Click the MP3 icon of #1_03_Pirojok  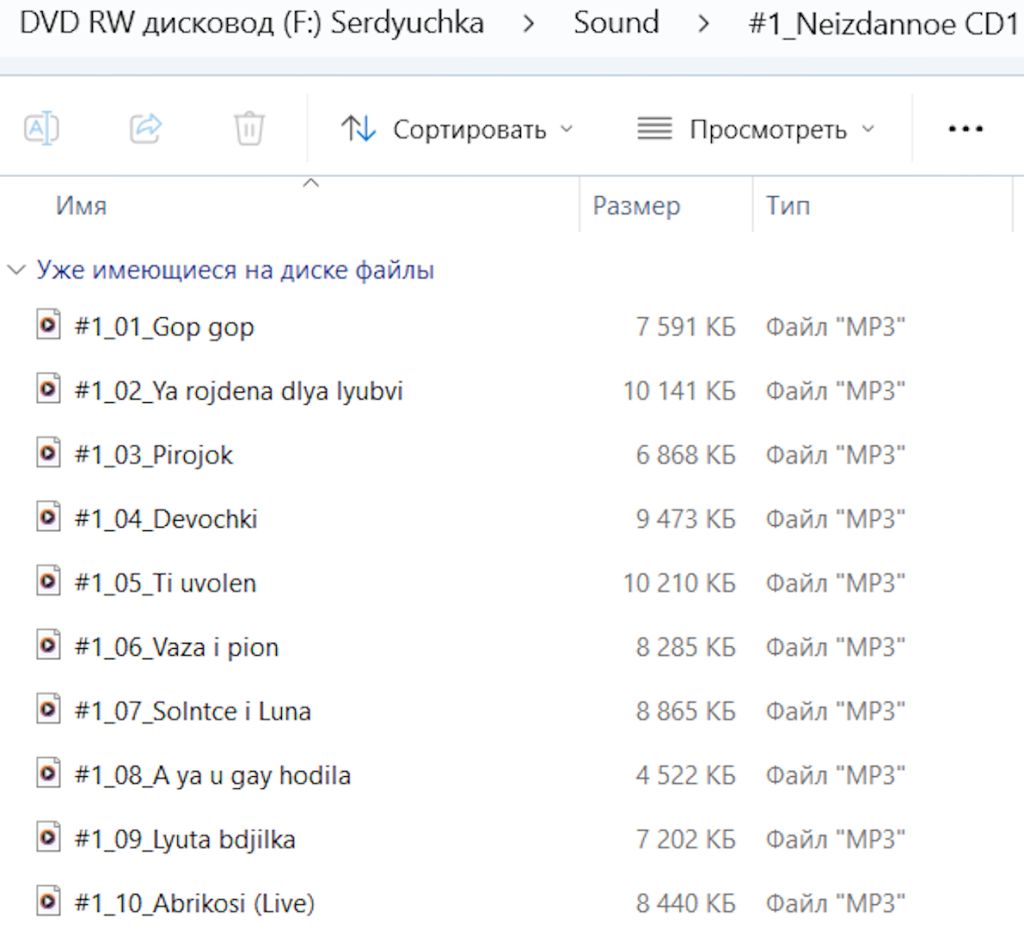tap(48, 453)
